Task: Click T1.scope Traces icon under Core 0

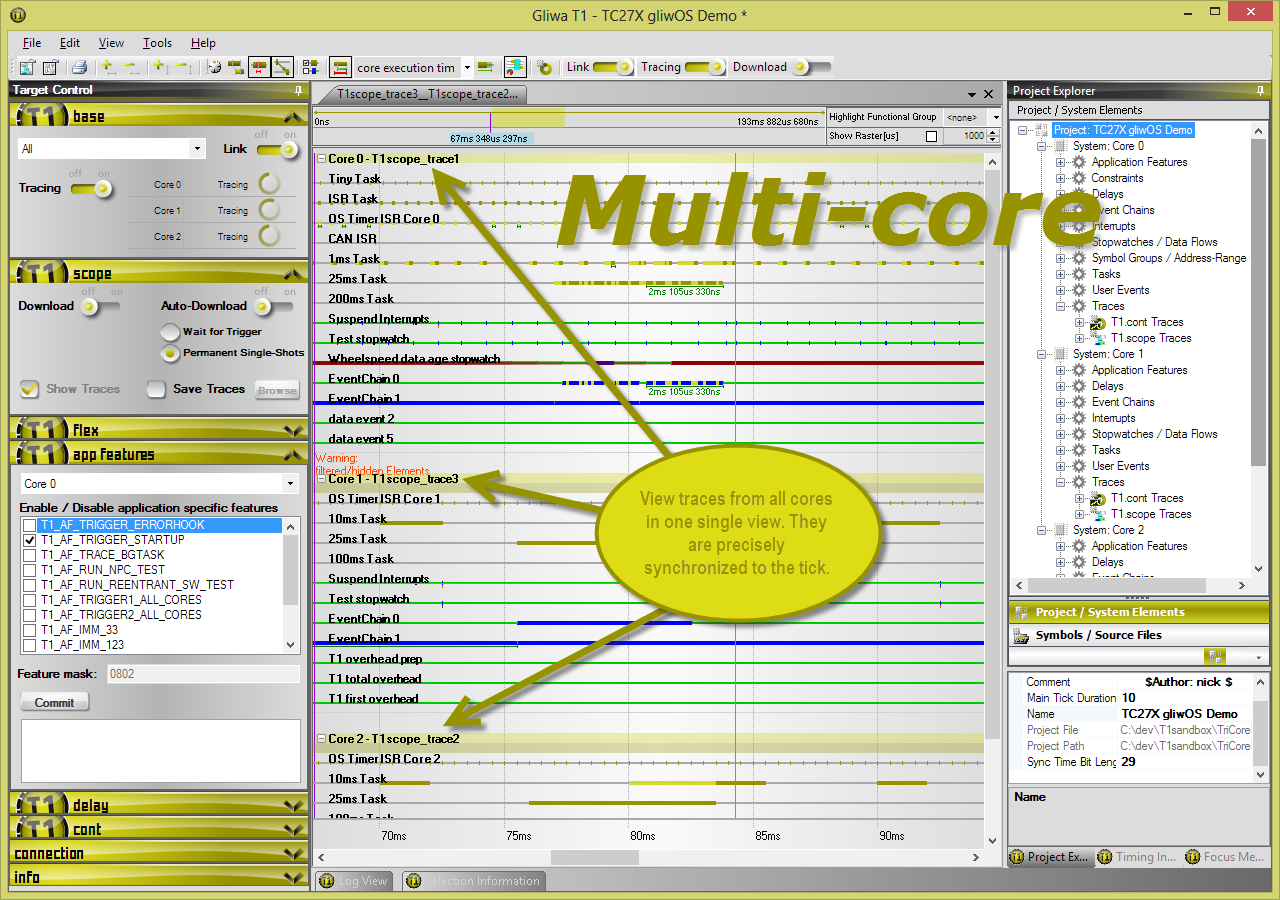Action: pos(1098,338)
